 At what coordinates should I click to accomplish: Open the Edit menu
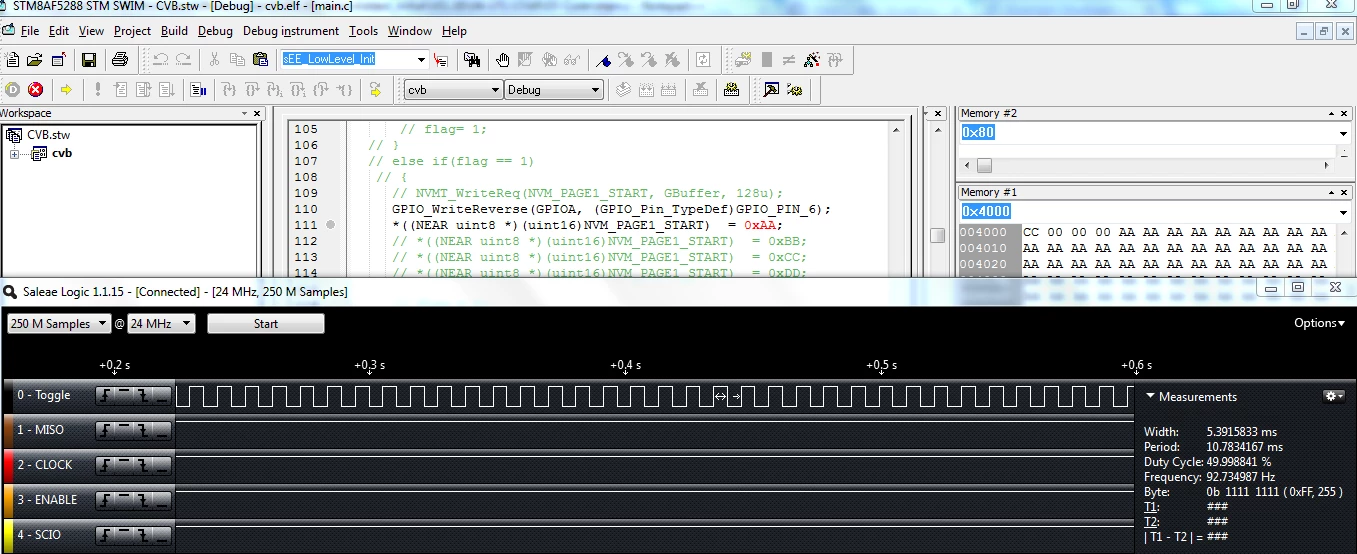coord(59,31)
